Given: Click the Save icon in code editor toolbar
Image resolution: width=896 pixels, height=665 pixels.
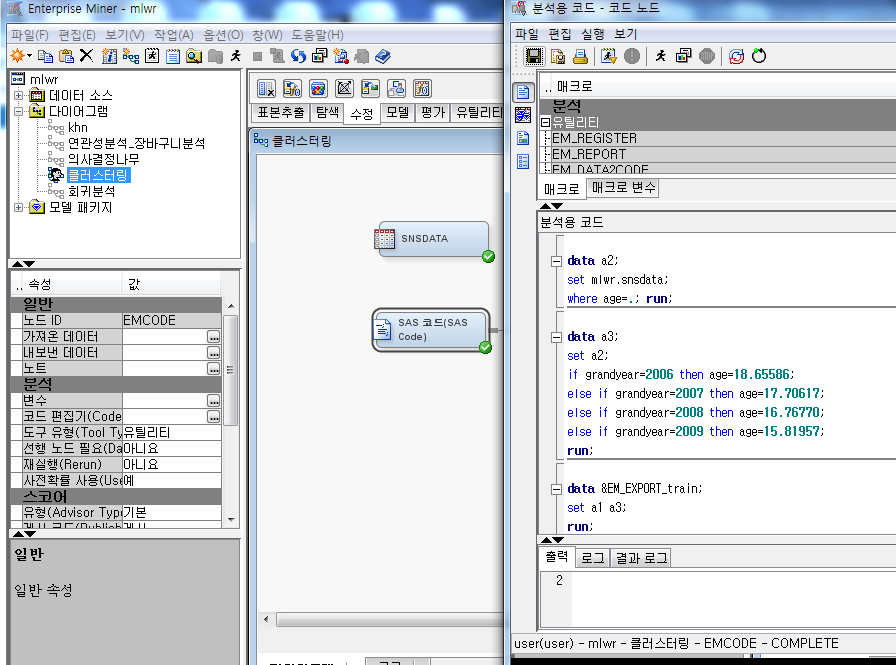Looking at the screenshot, I should [533, 57].
